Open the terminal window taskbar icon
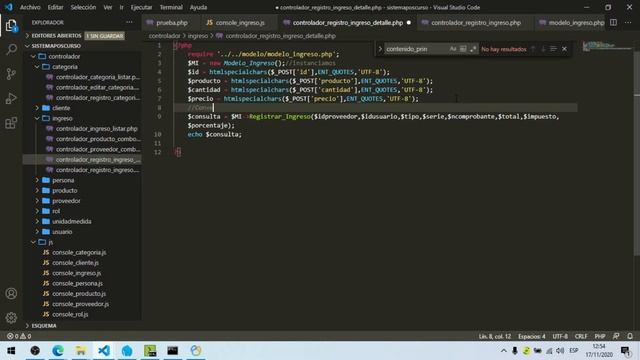 [173, 351]
